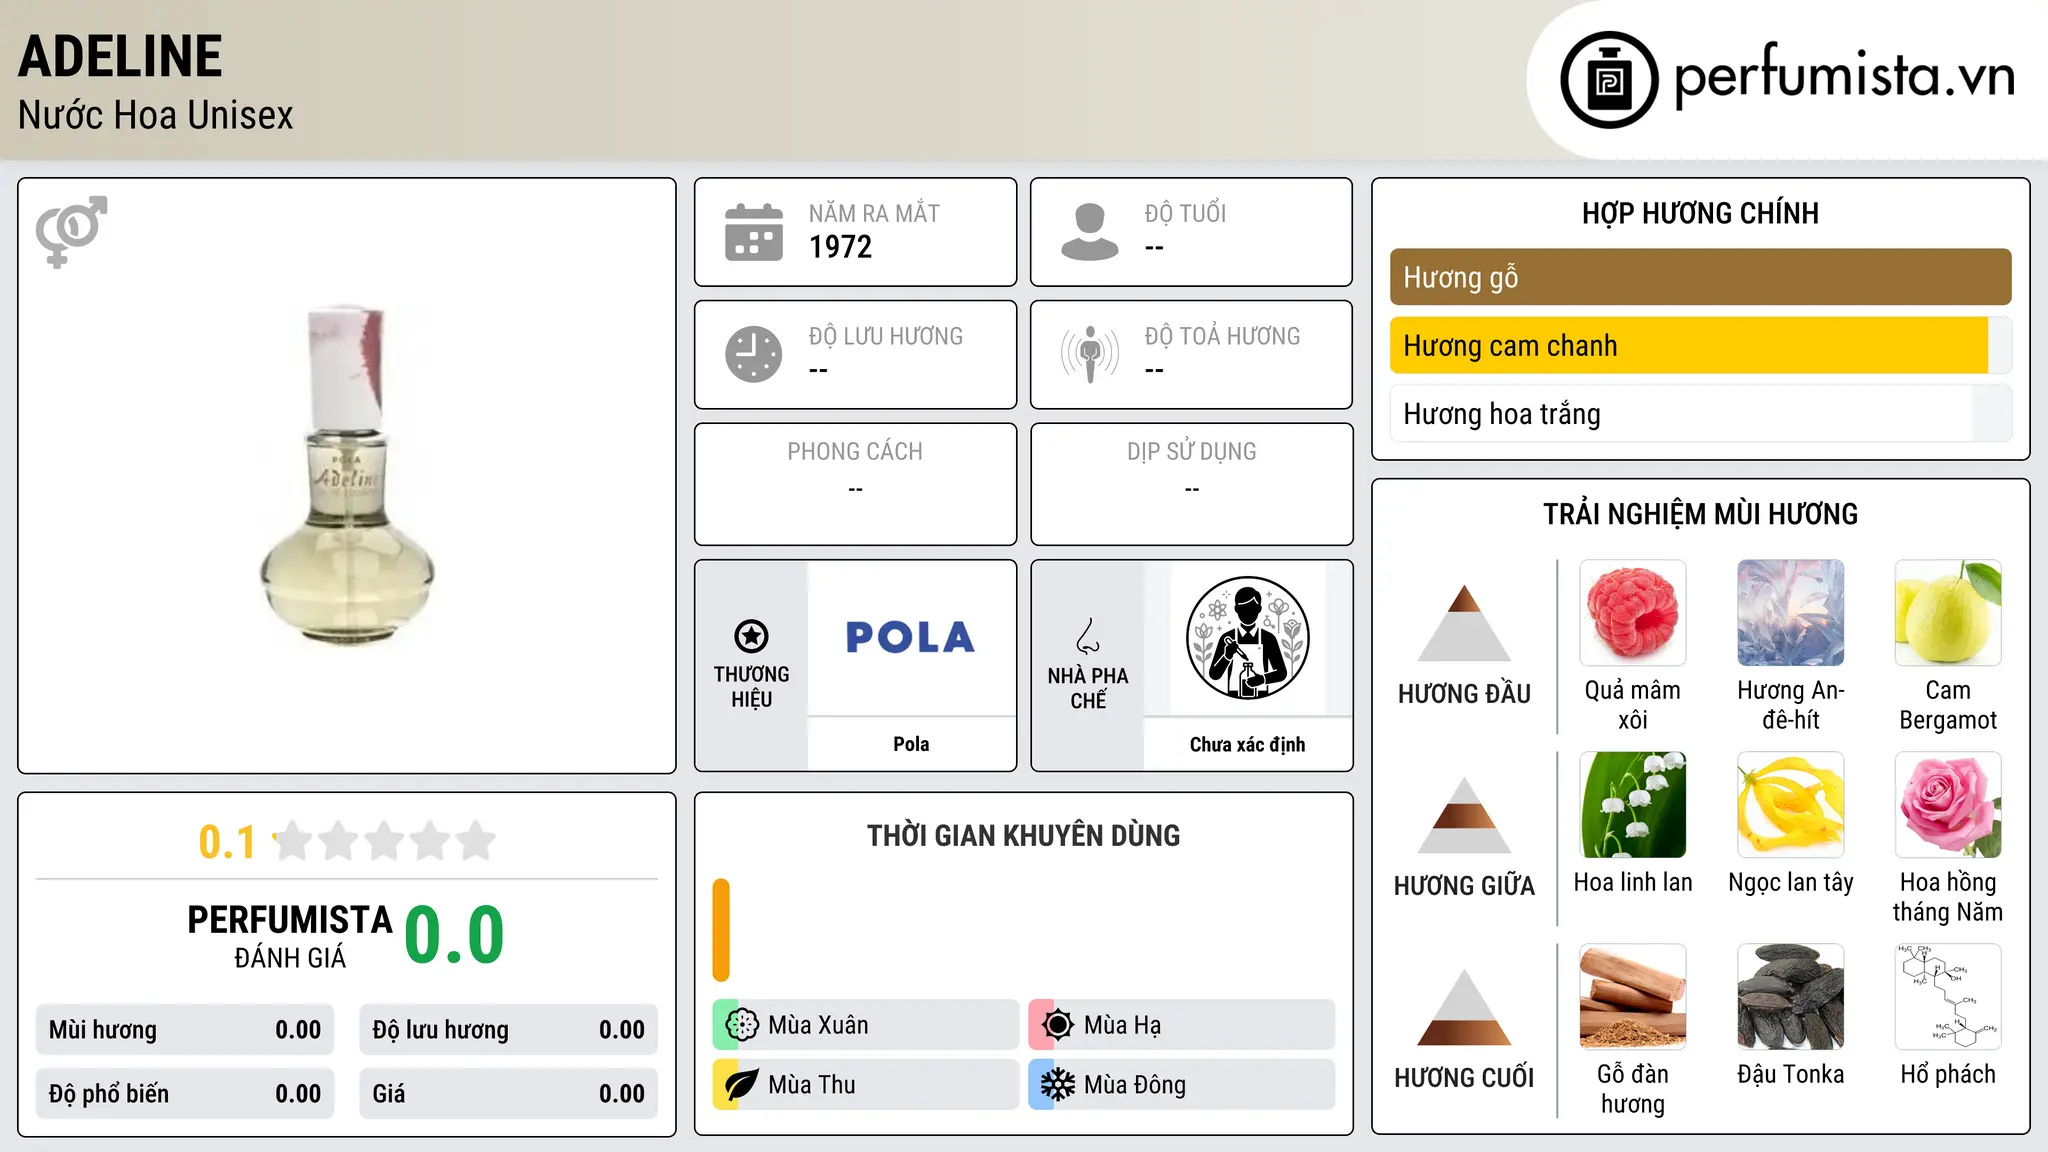The height and width of the screenshot is (1152, 2048).
Task: Click the Perfumista Đánh Giá label
Action: pos(290,936)
